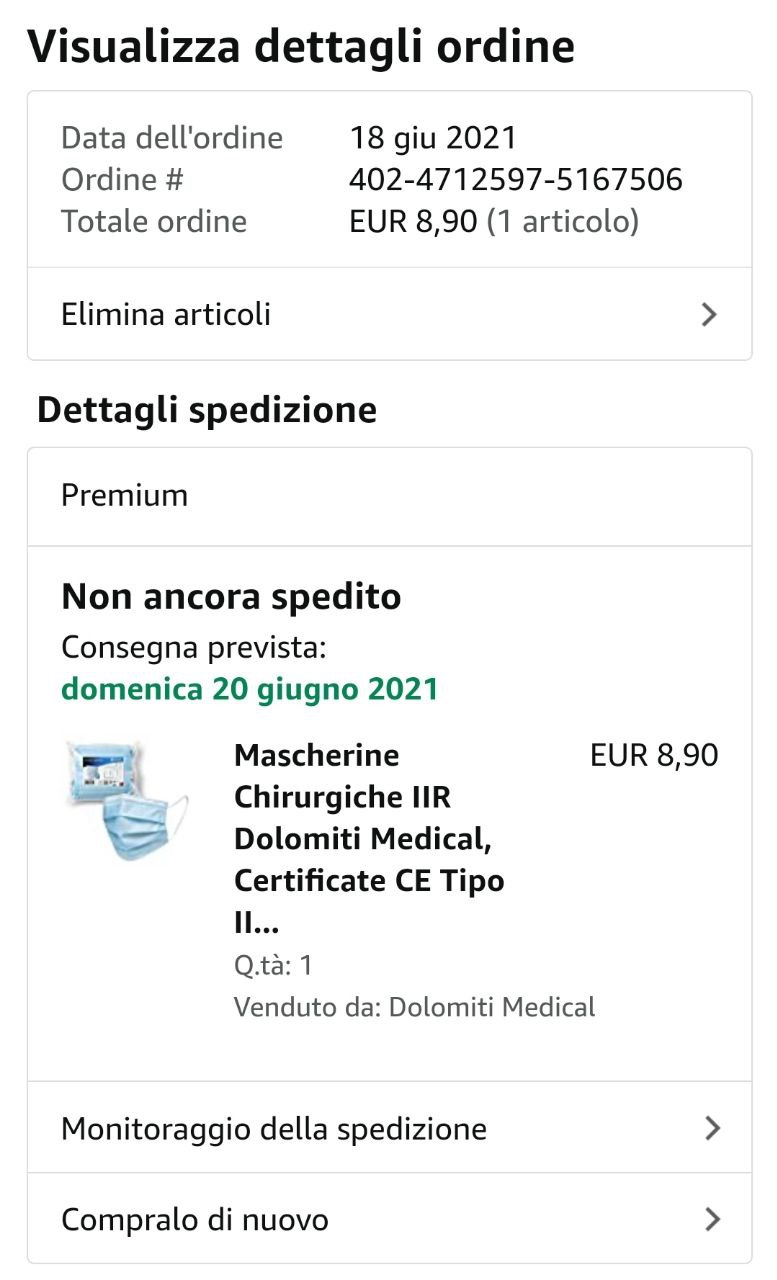Tap the Q.tà: 1 quantity text
The image size is (777, 1280).
click(x=273, y=965)
